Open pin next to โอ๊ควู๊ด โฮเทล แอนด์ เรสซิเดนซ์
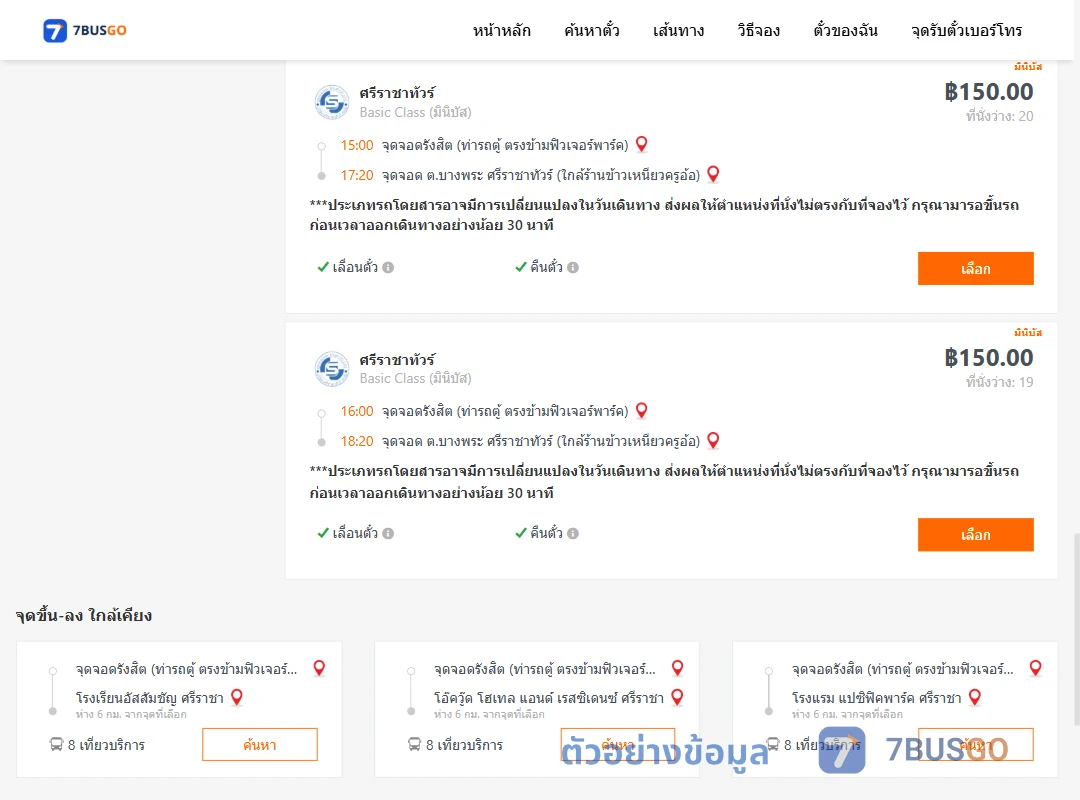The image size is (1080, 800). point(677,697)
